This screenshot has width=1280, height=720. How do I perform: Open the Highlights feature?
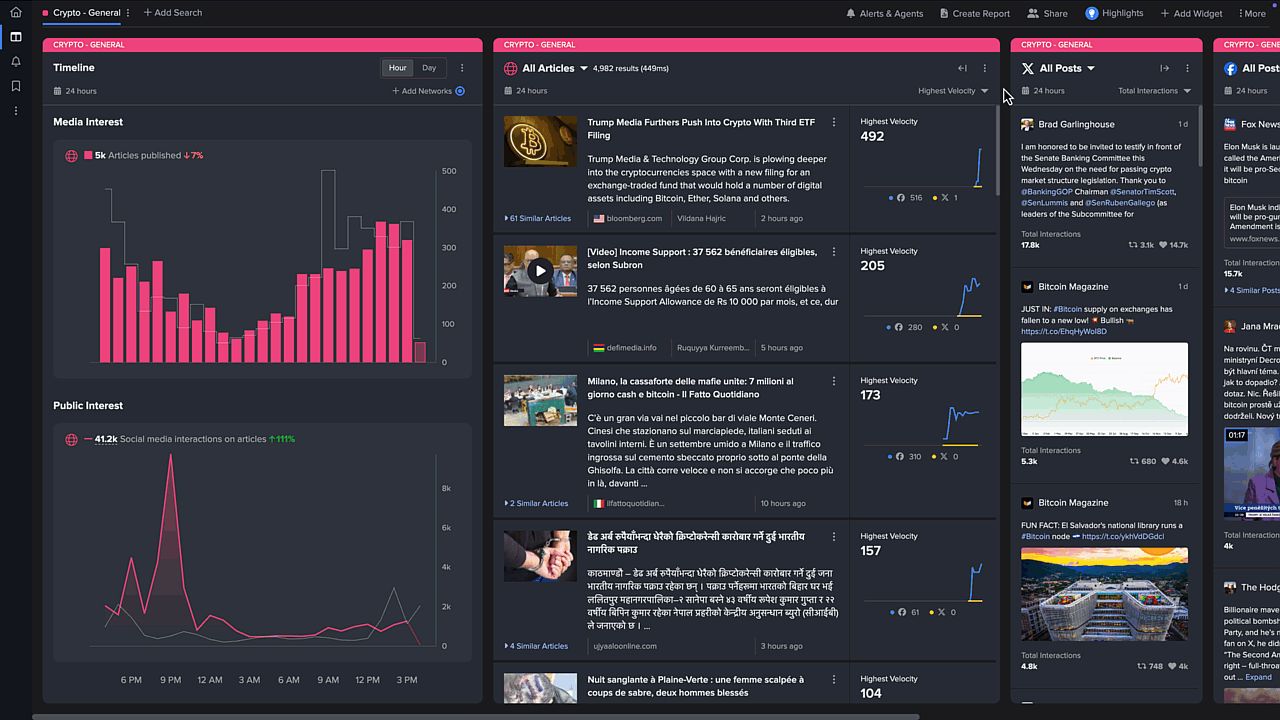tap(1114, 13)
